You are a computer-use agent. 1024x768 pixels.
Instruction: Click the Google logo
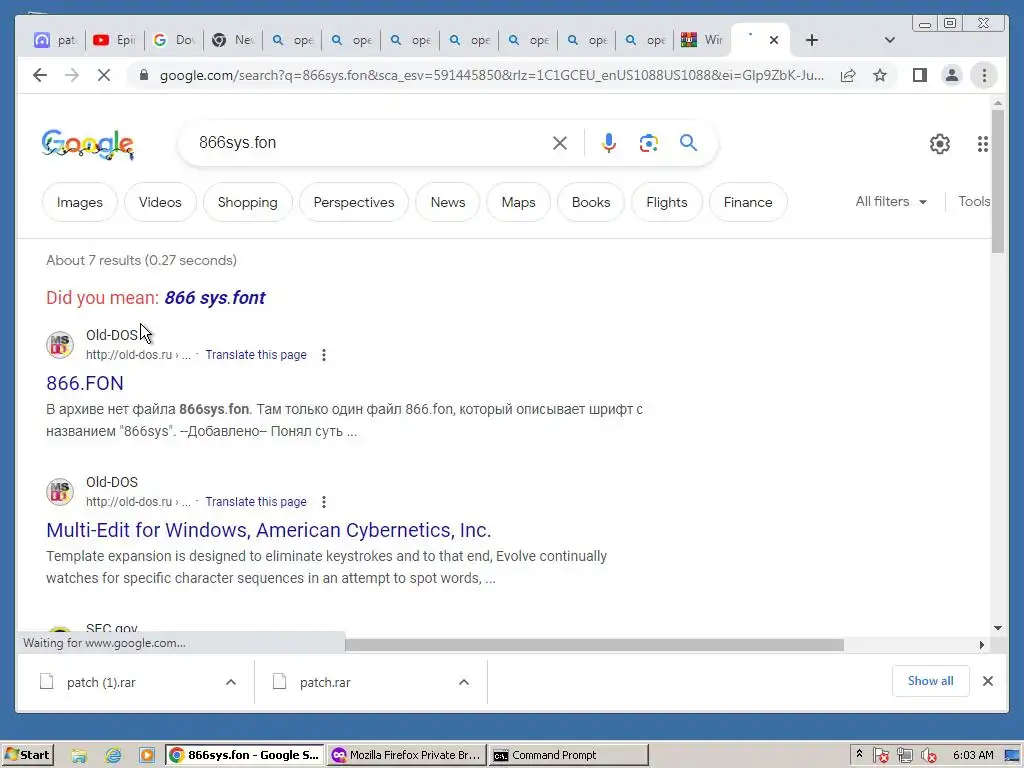click(x=88, y=144)
